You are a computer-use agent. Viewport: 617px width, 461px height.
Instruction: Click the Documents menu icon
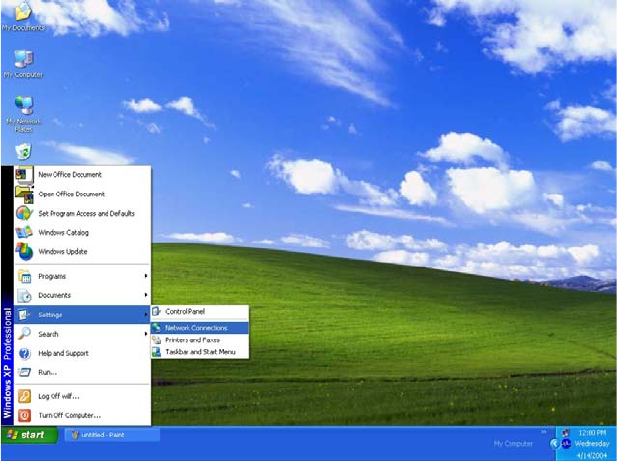coord(24,295)
